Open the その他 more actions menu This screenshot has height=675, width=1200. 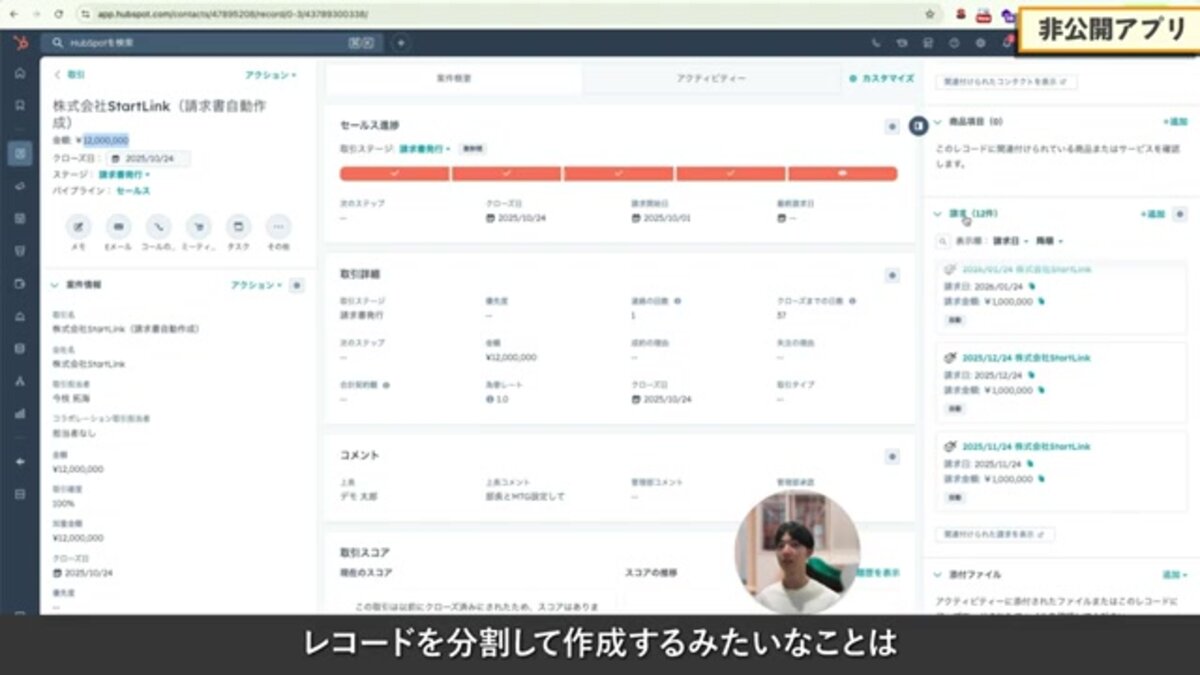coord(278,228)
